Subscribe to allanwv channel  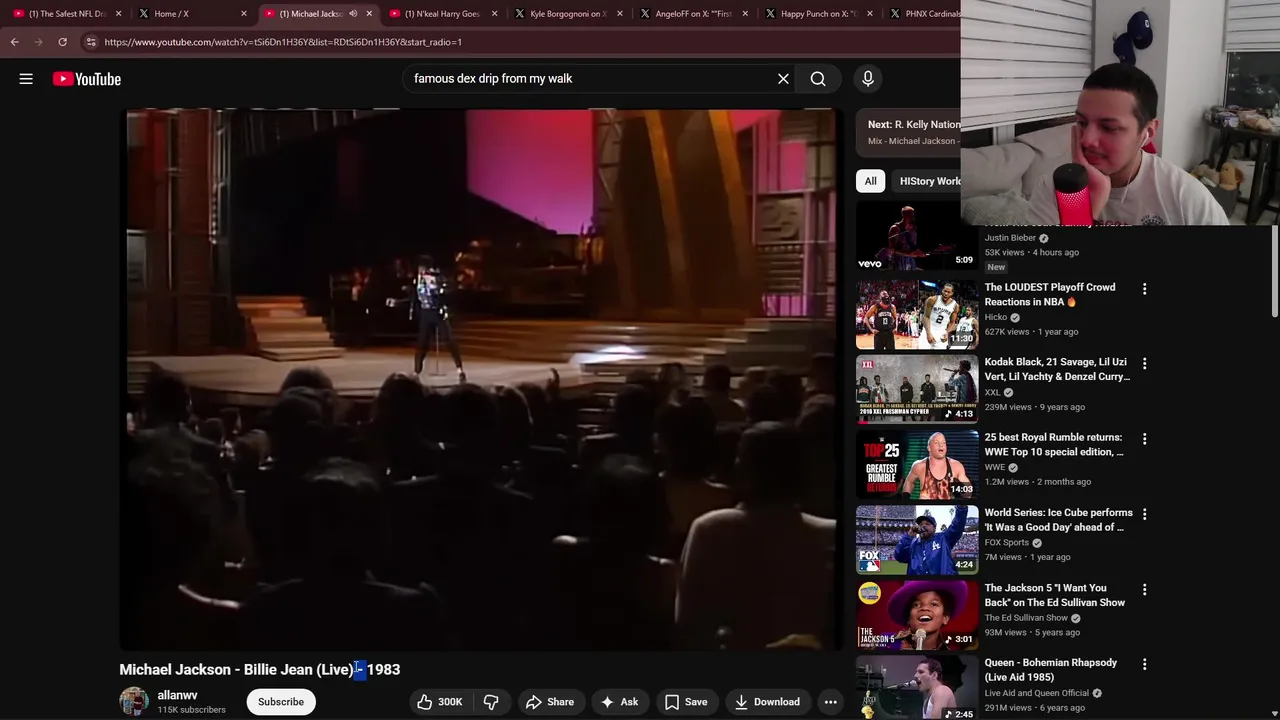pyautogui.click(x=281, y=702)
